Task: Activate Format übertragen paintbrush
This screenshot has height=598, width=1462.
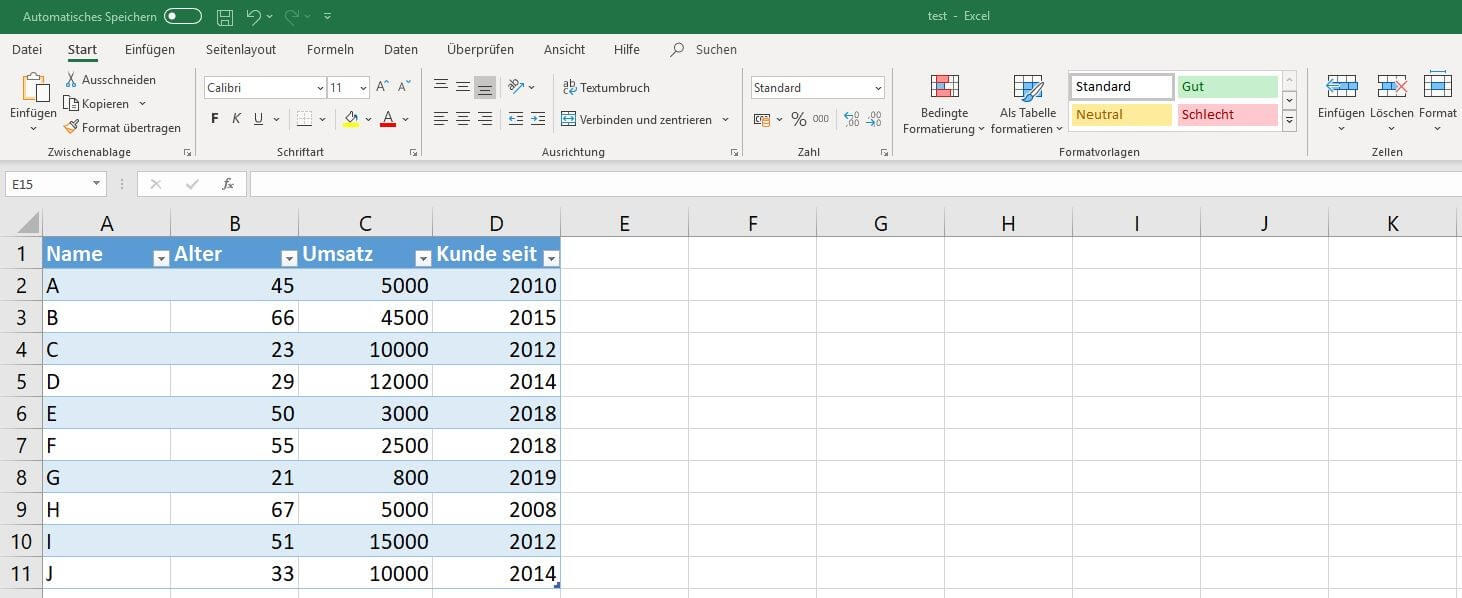Action: (72, 127)
